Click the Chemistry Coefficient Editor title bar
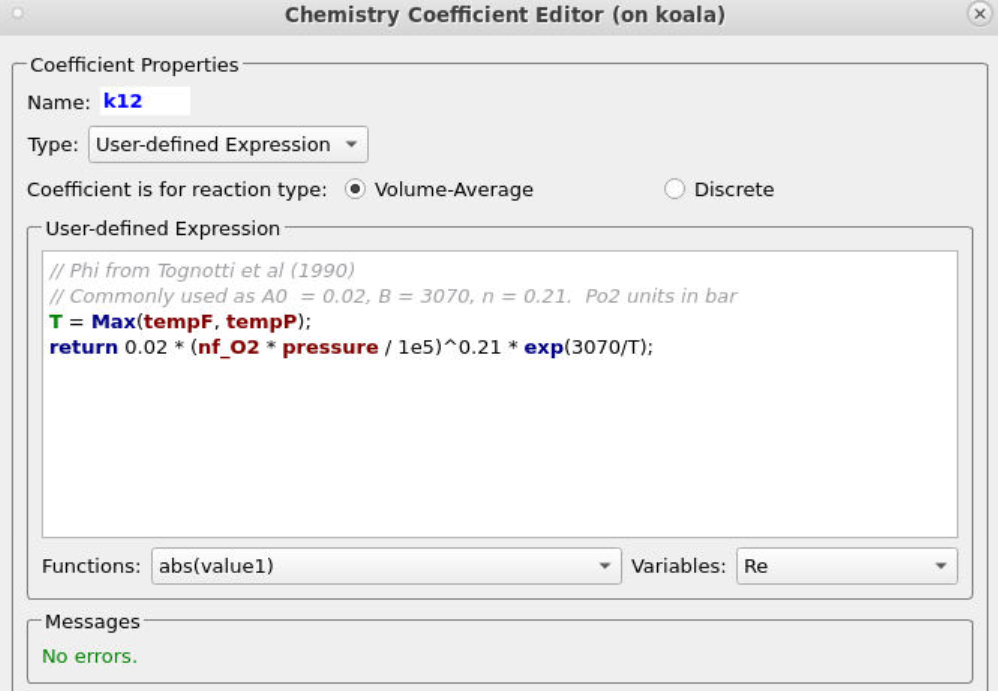Image resolution: width=998 pixels, height=691 pixels. pyautogui.click(x=504, y=15)
